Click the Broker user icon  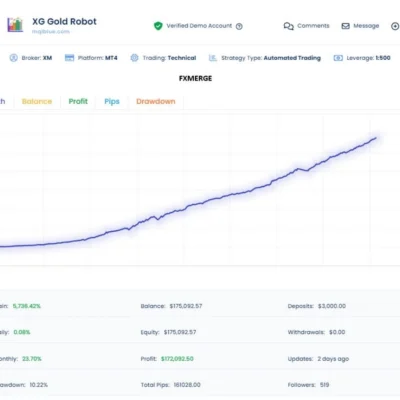click(14, 58)
